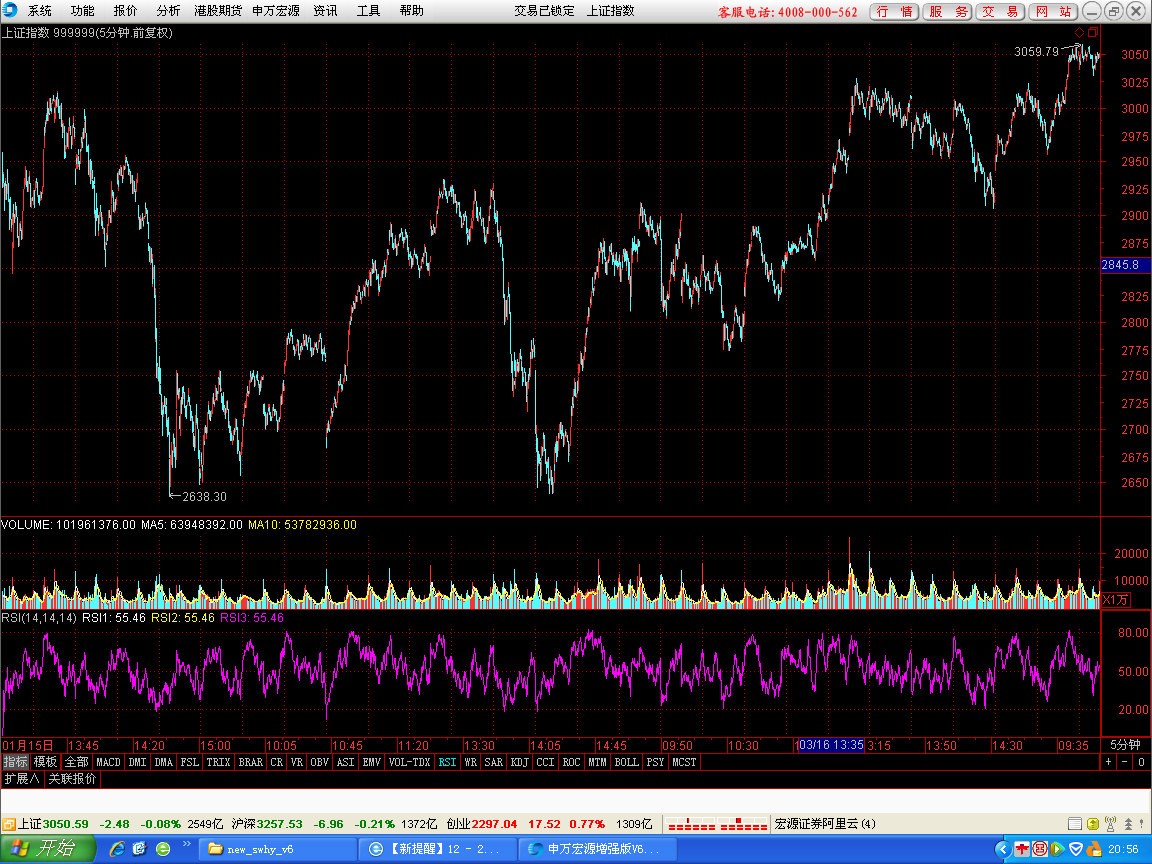Image resolution: width=1152 pixels, height=864 pixels.
Task: Expand the quick launch overflow chevron
Action: (x=187, y=844)
